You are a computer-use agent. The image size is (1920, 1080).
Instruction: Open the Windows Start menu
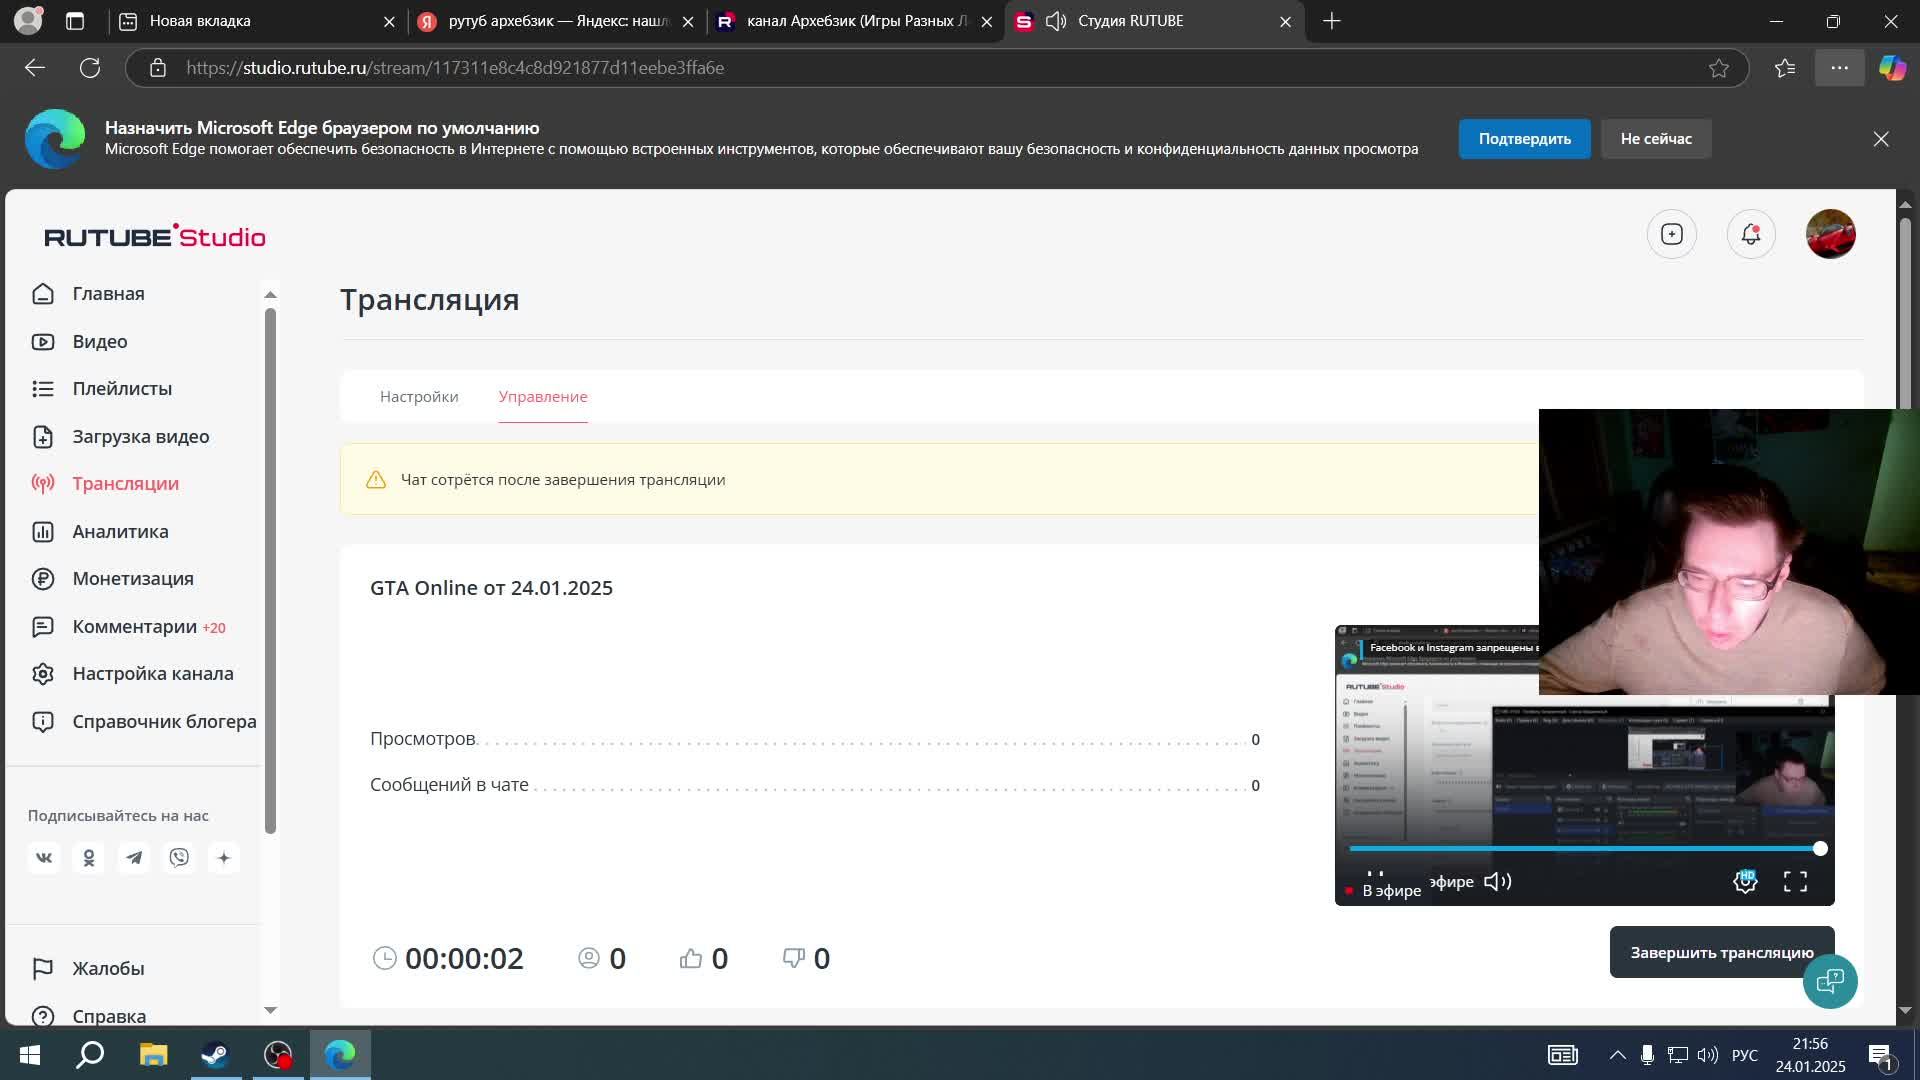click(x=30, y=1055)
